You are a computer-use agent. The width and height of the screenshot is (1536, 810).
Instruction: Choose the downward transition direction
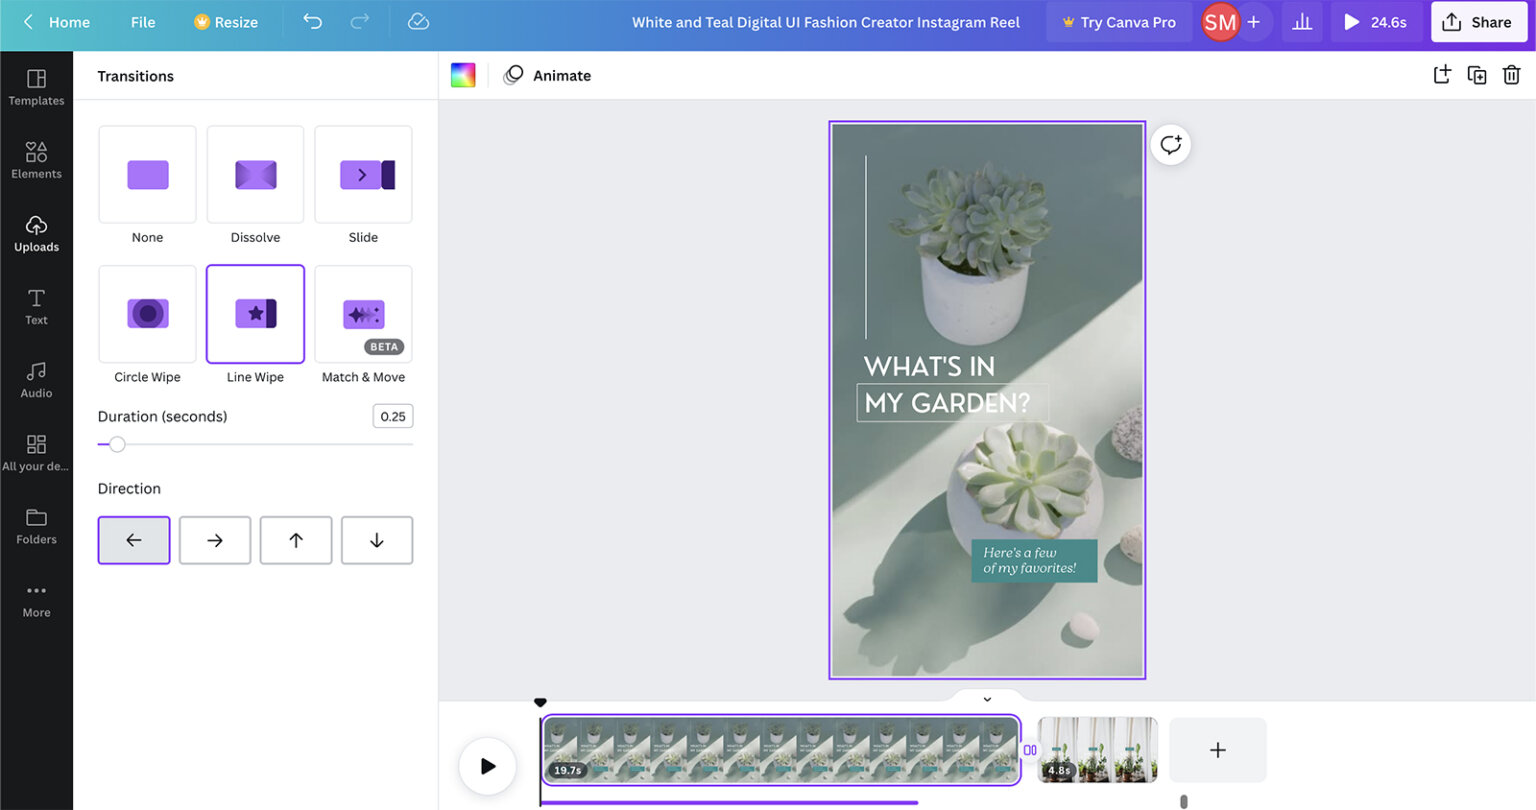376,540
